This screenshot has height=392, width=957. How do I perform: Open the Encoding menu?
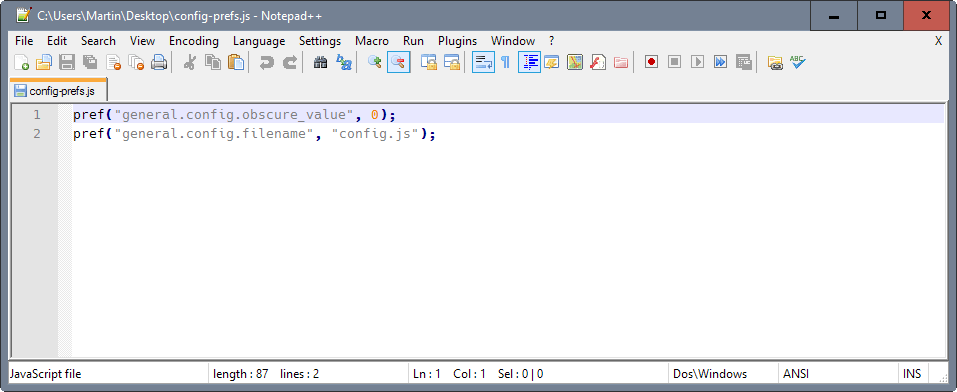pos(193,41)
